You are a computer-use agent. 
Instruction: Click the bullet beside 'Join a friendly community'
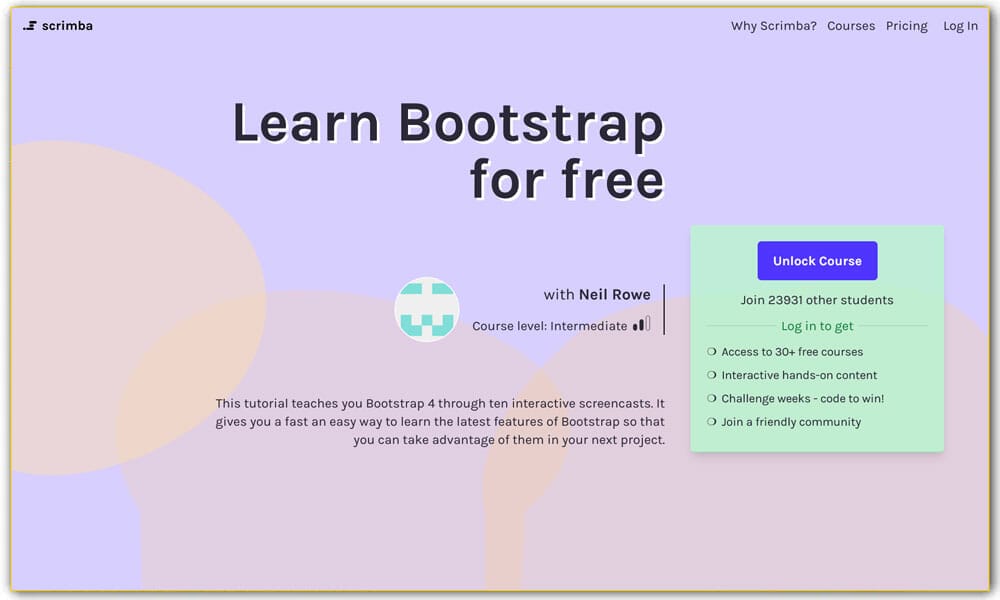click(710, 422)
